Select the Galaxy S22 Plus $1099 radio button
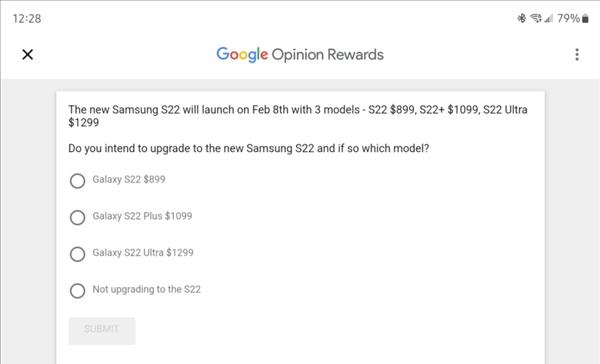Viewport: 600px width, 364px height. point(77,217)
